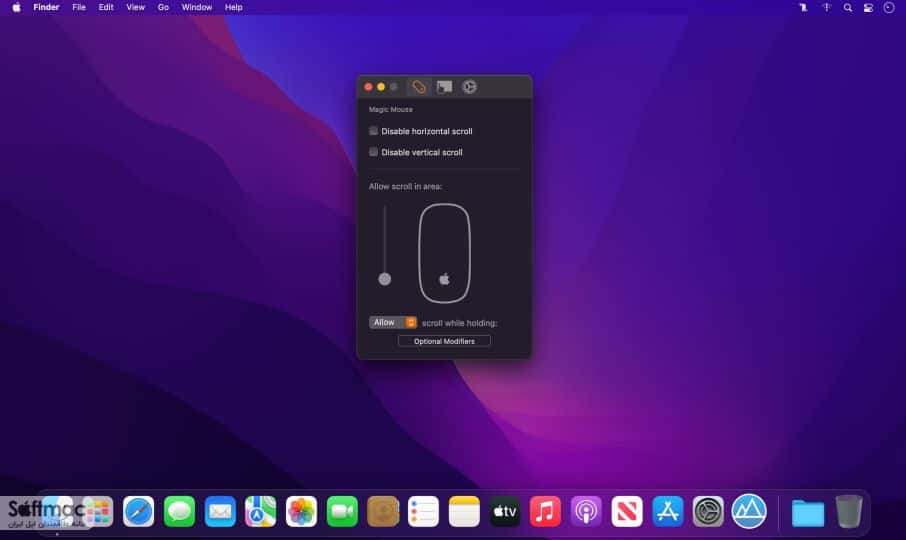This screenshot has width=906, height=540.
Task: Open Photos app in dock
Action: point(301,511)
